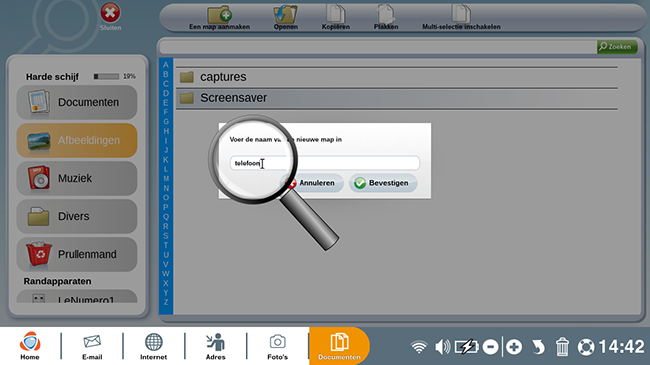Image resolution: width=650 pixels, height=365 pixels.
Task: Switch to the Documenten sidebar section
Action: [77, 102]
